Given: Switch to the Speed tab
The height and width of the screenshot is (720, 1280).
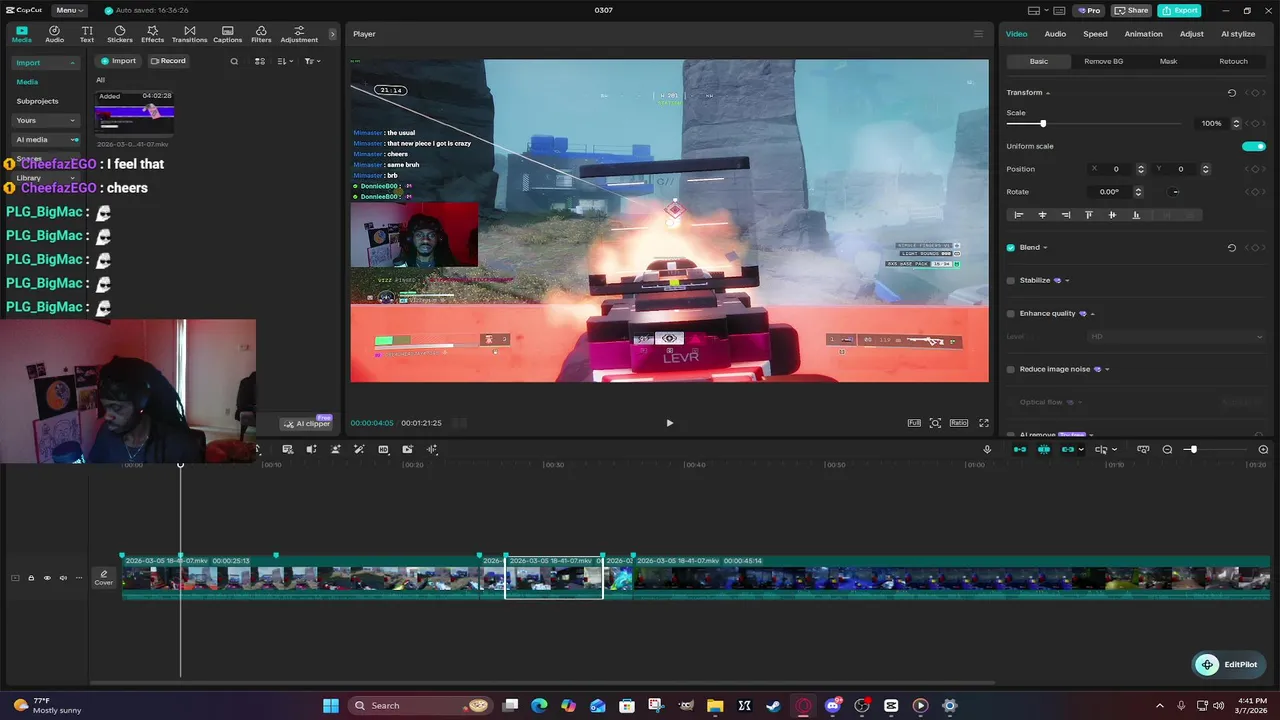Looking at the screenshot, I should click(1095, 34).
